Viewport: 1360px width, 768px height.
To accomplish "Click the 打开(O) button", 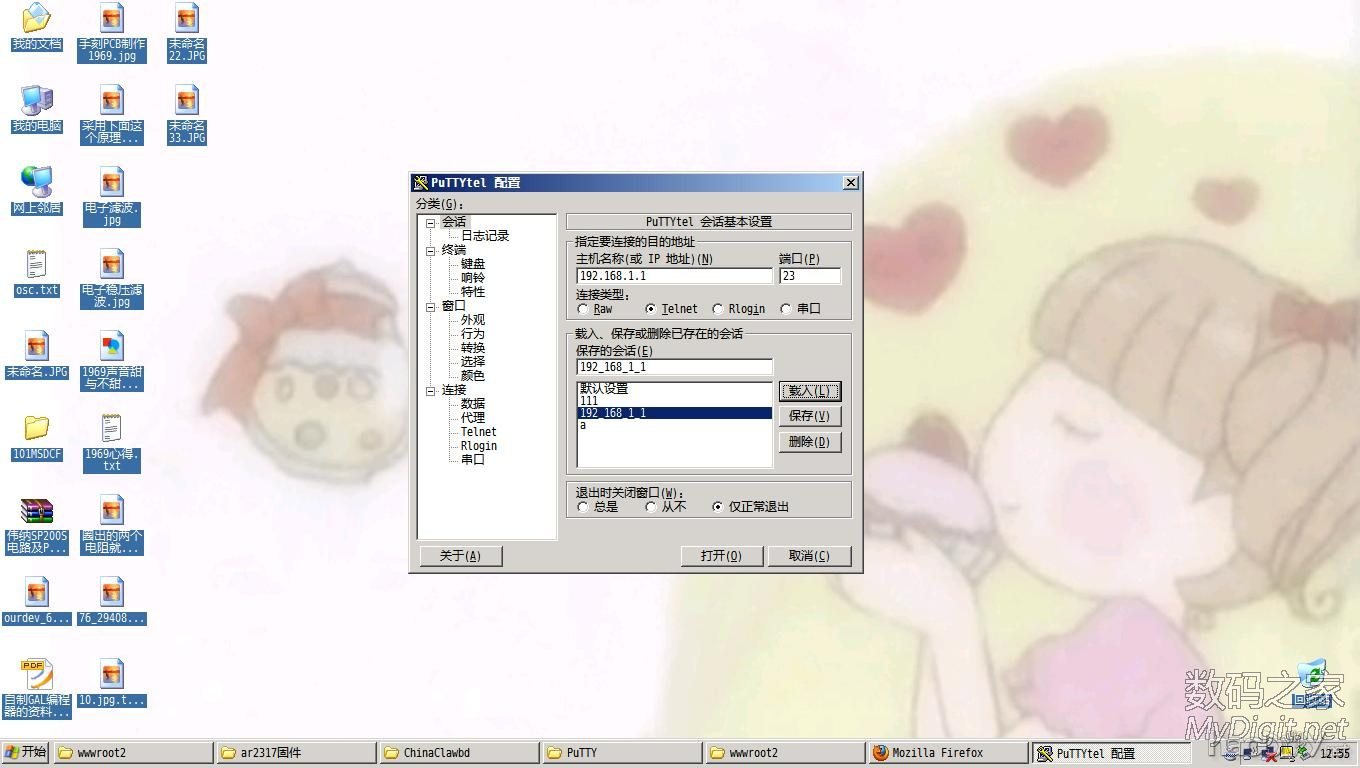I will tap(721, 556).
